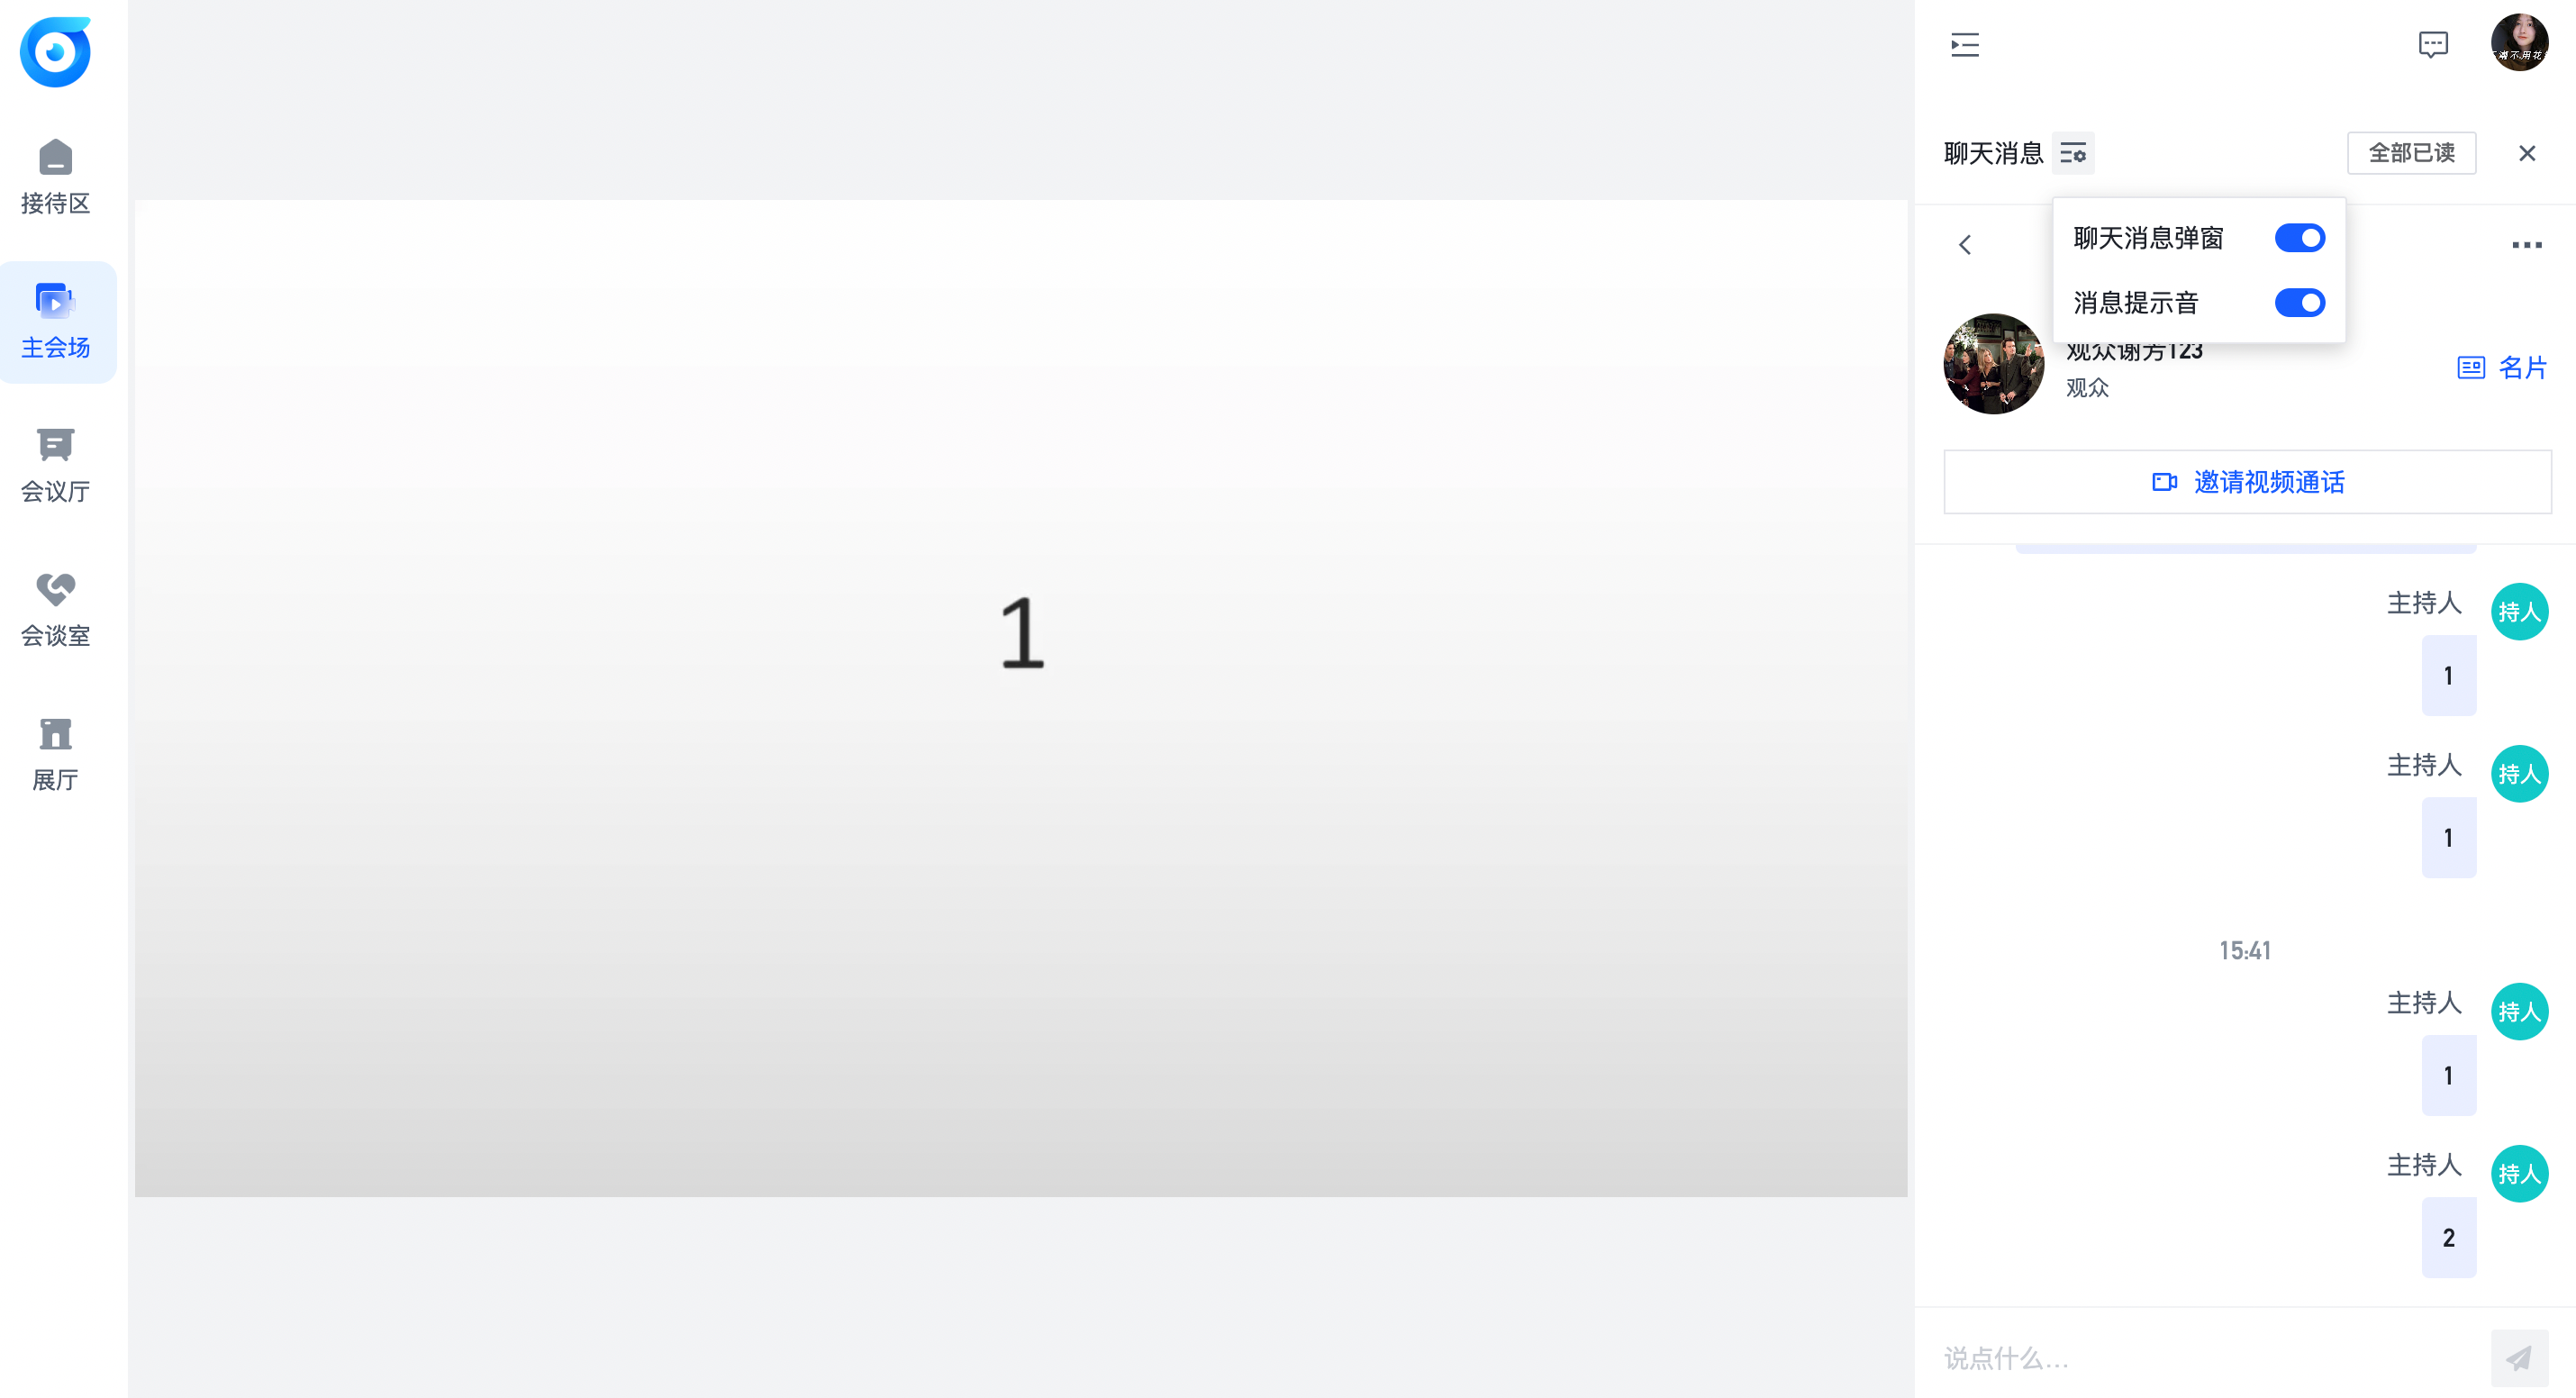Click 邀请视频通话 invite video call
The image size is (2576, 1398).
2247,482
